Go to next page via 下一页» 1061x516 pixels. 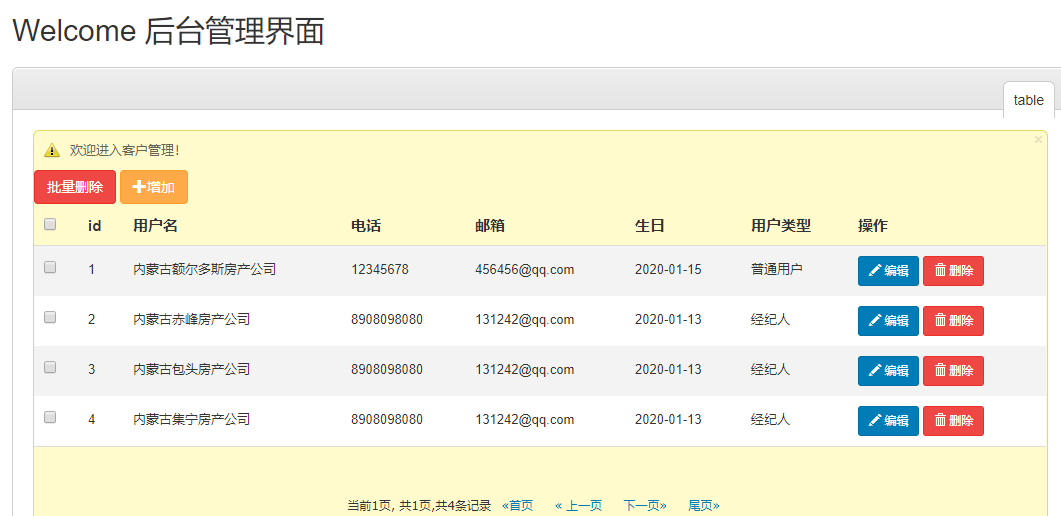(645, 505)
